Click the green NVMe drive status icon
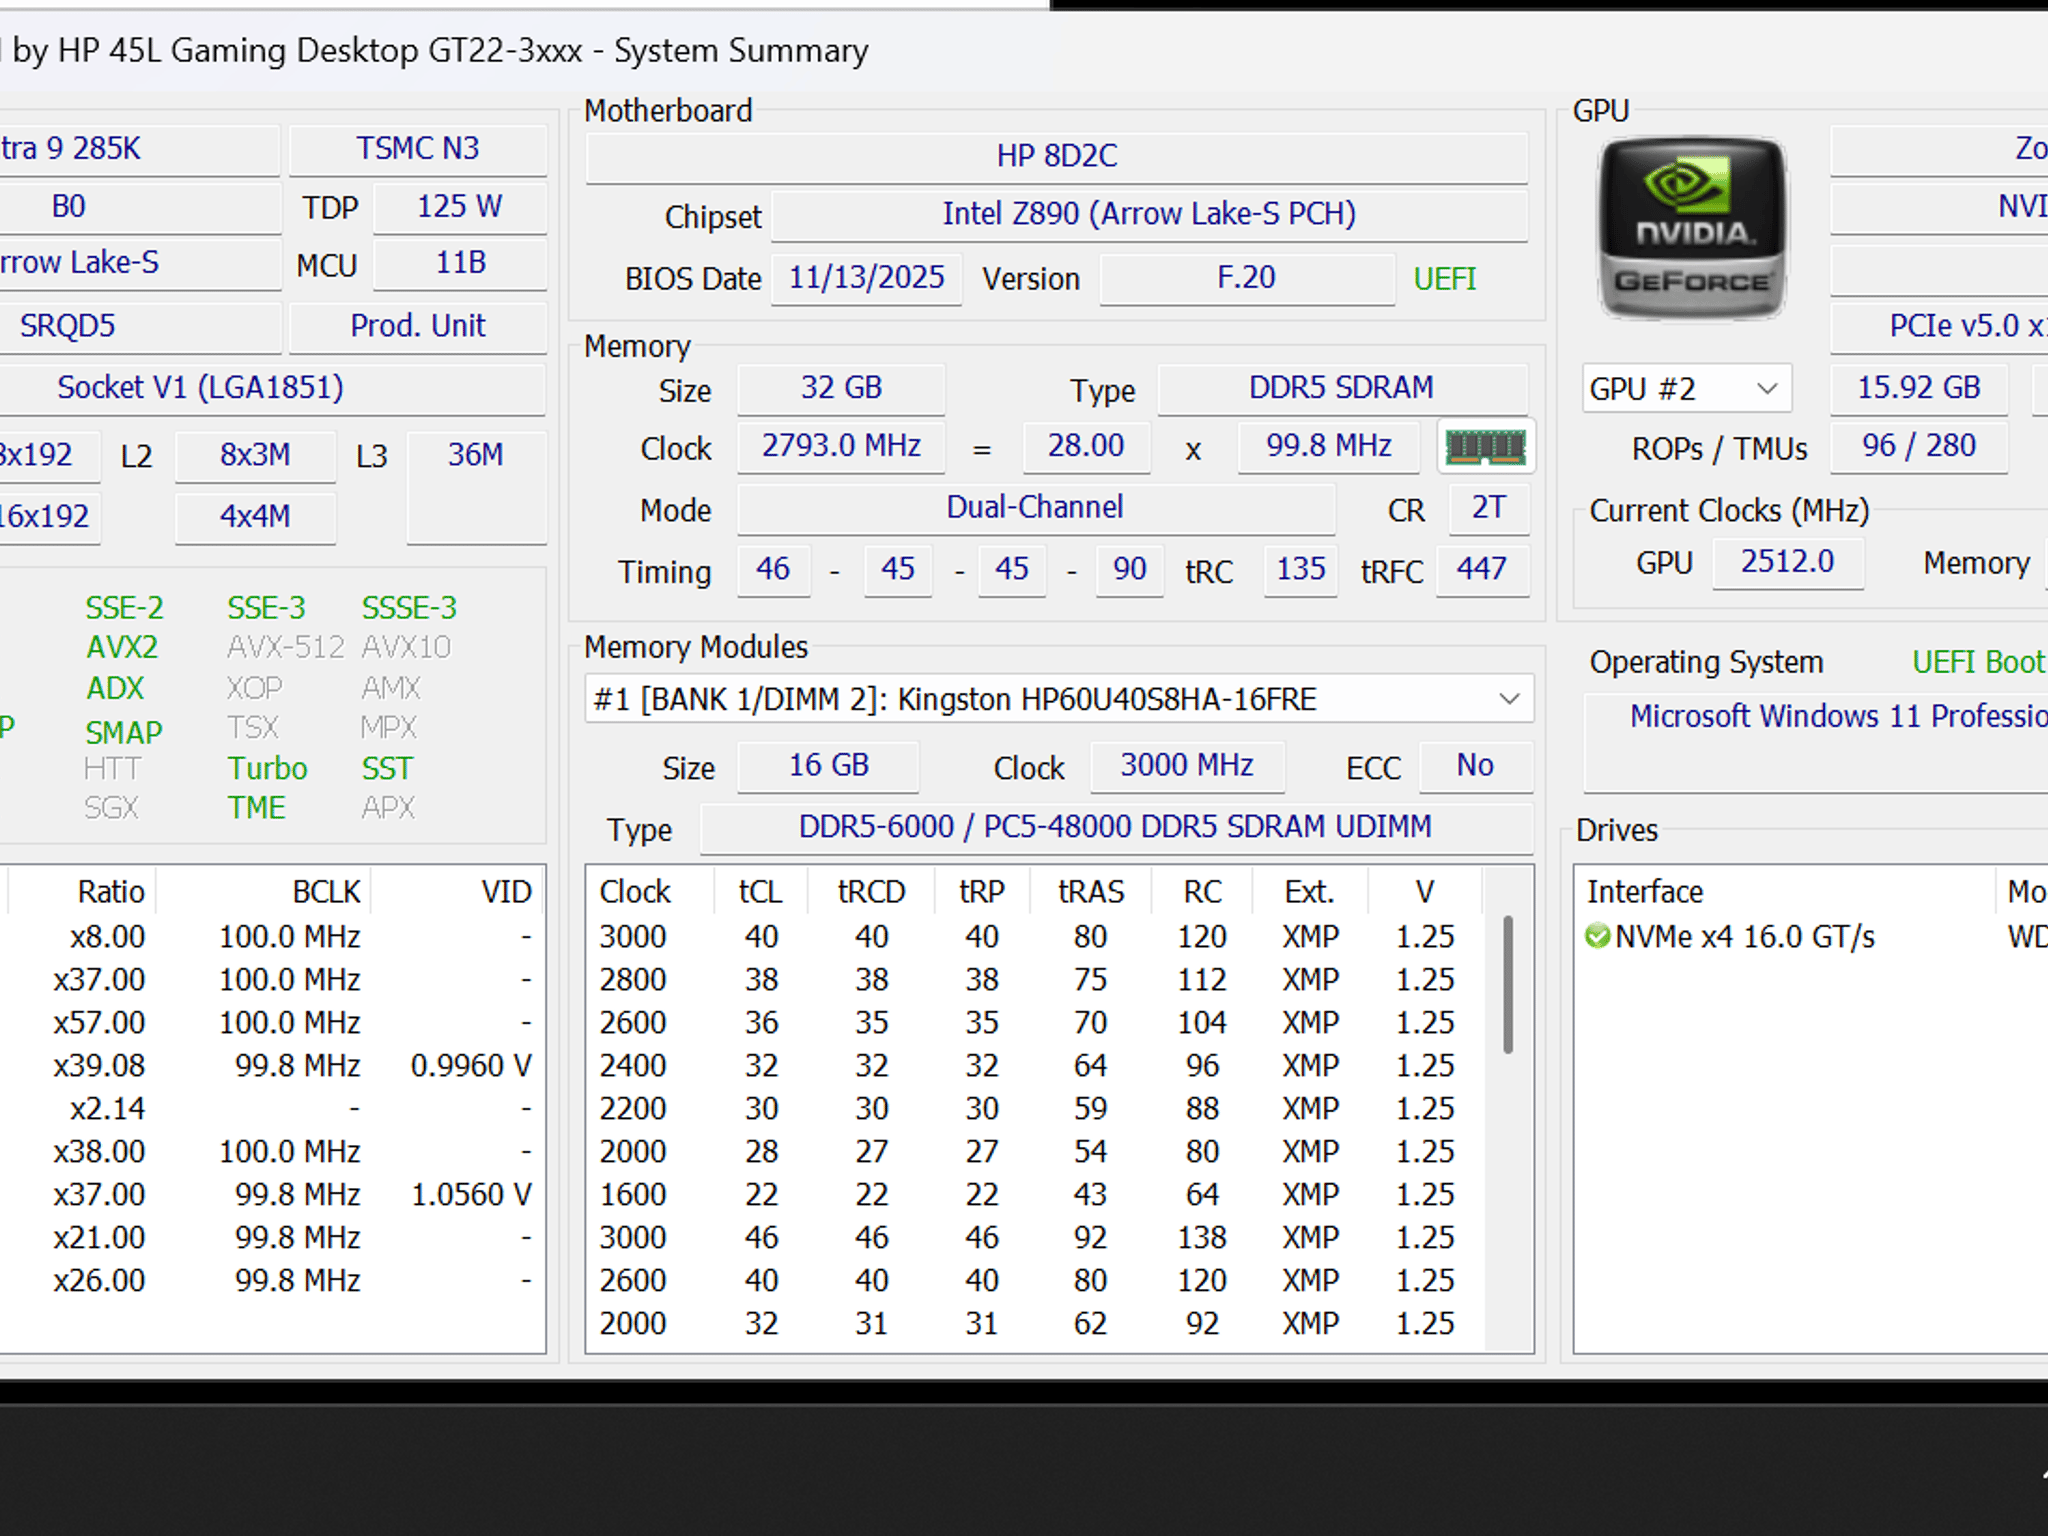Image resolution: width=2048 pixels, height=1536 pixels. point(1597,937)
